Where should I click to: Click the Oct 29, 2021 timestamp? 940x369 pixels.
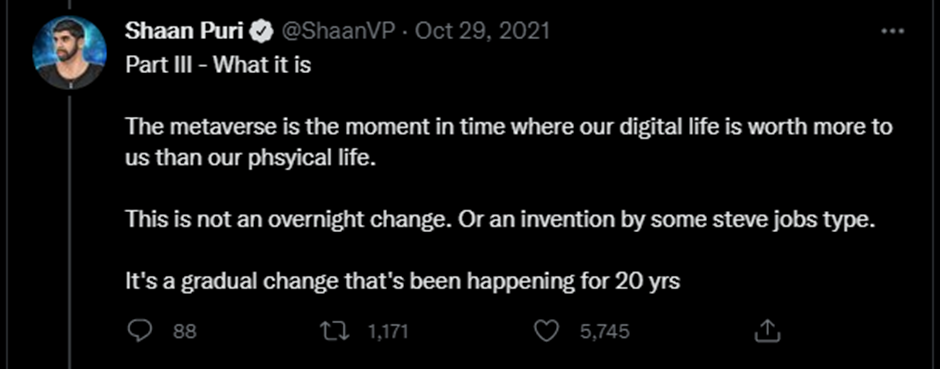click(x=481, y=32)
